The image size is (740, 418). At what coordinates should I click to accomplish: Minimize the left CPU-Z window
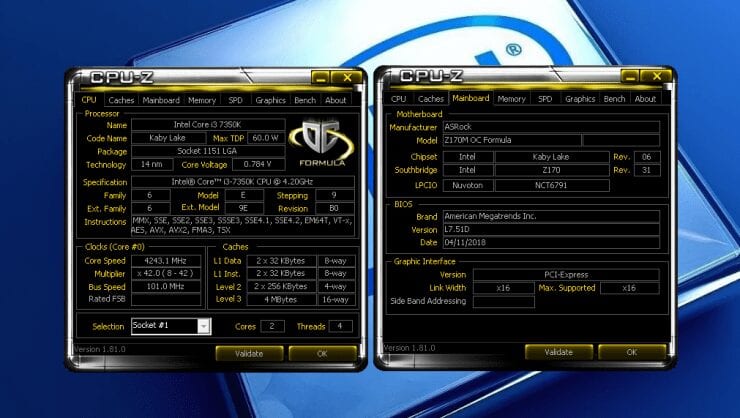[320, 78]
